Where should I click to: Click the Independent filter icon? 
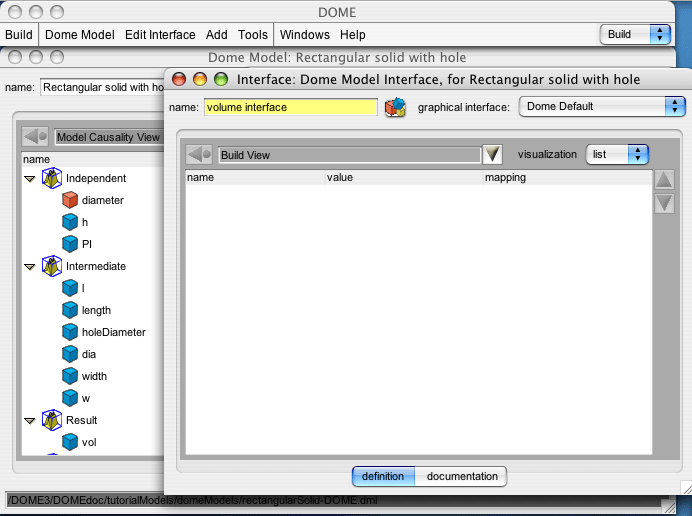tap(52, 178)
